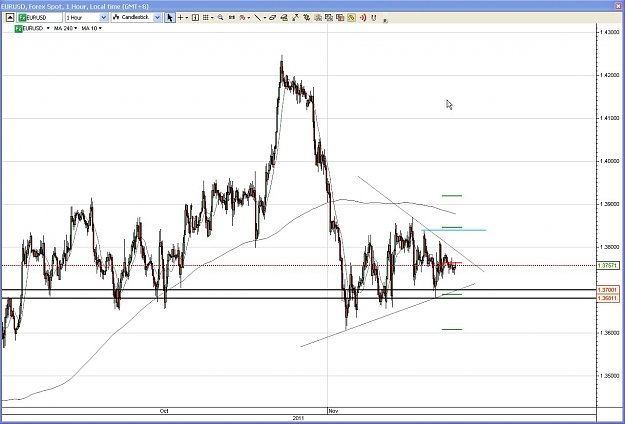Click the small toolbar overflow icon
The image size is (625, 424).
click(x=385, y=21)
